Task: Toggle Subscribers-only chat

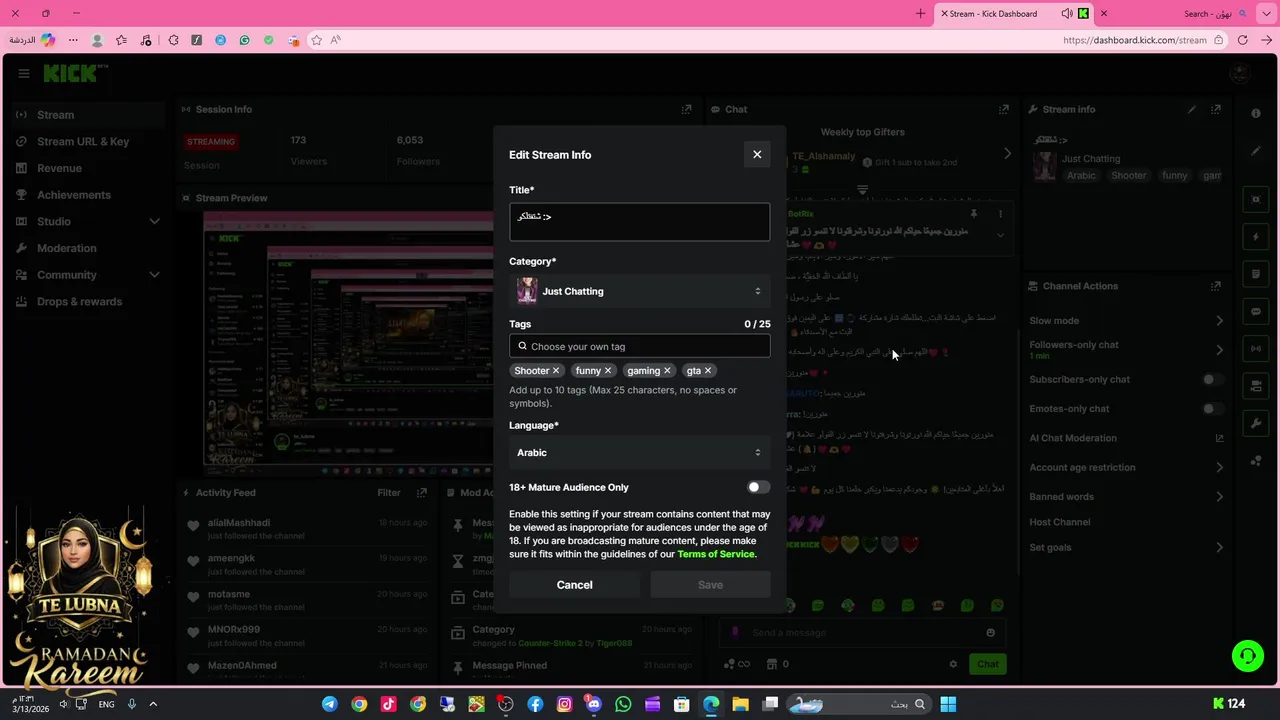Action: click(1211, 379)
